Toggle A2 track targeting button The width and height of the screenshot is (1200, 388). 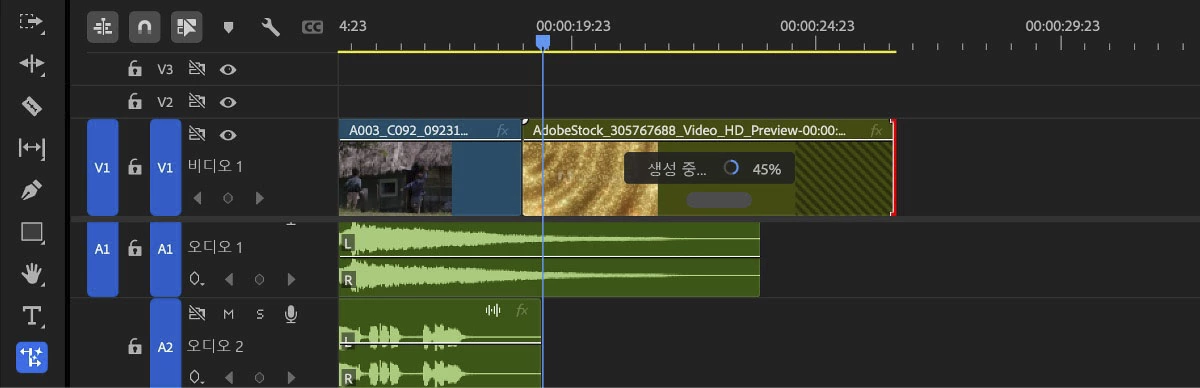coord(165,343)
